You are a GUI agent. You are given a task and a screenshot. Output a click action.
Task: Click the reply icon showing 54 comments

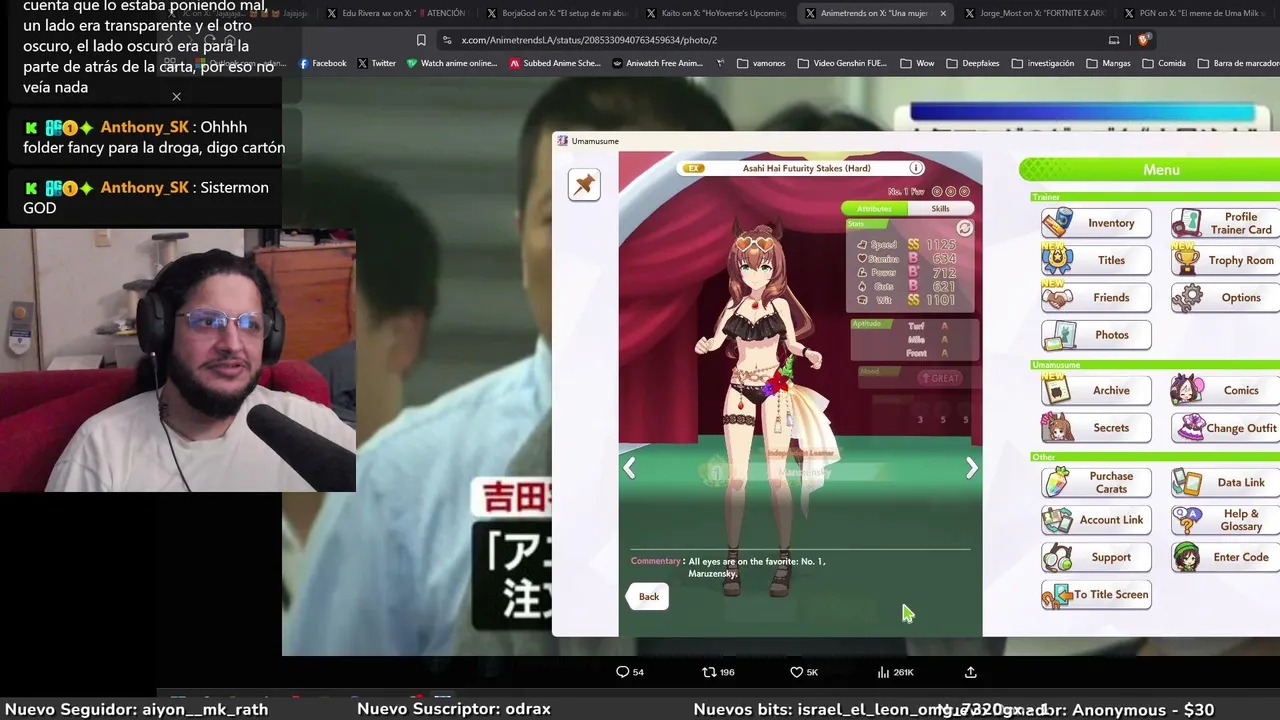(x=622, y=672)
